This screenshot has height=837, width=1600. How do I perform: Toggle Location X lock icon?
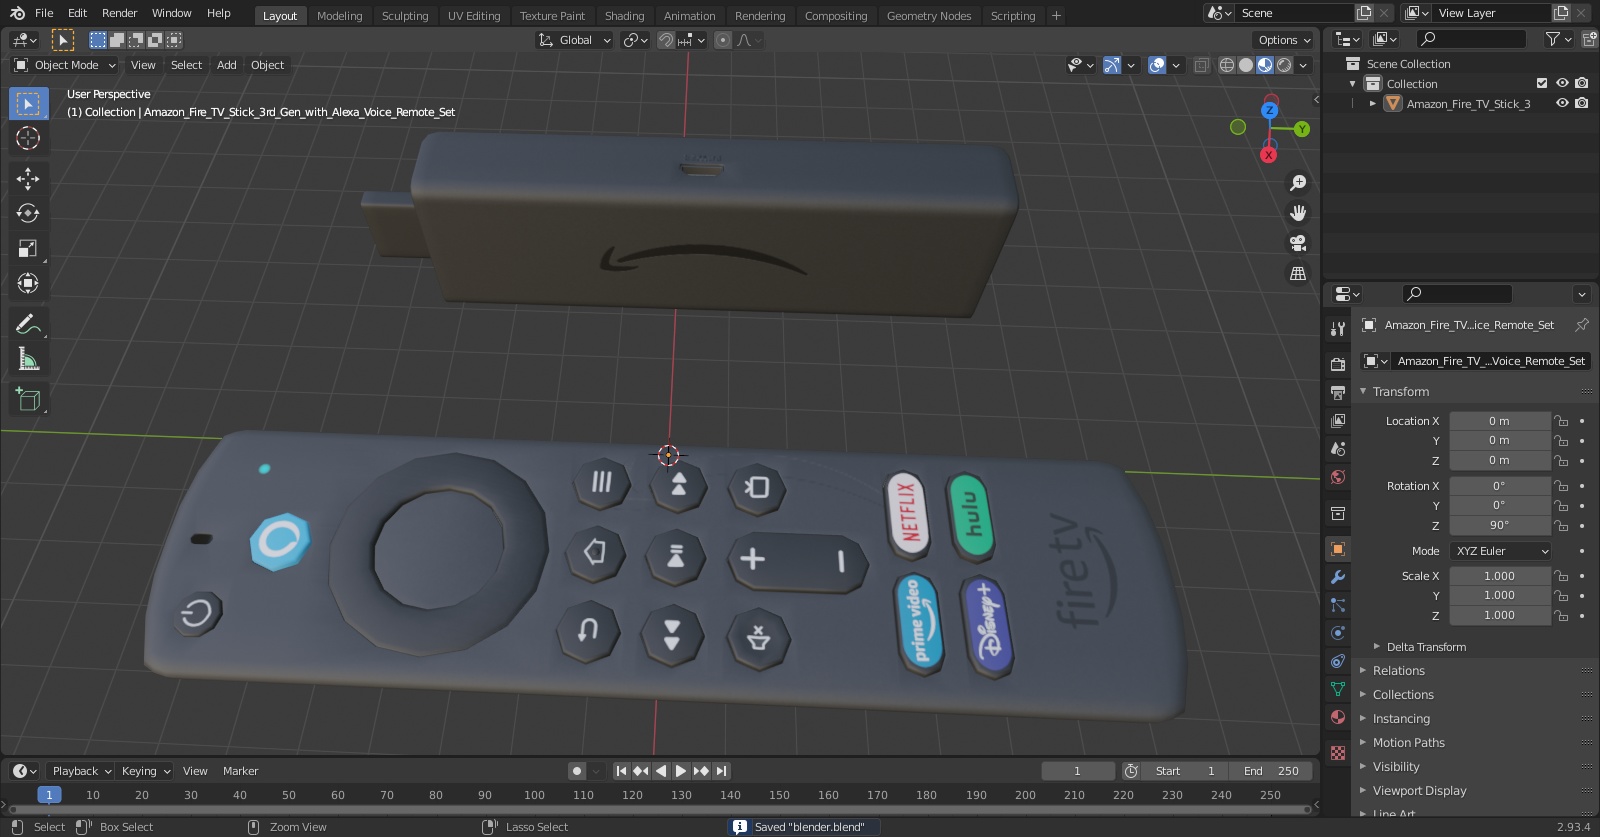pos(1561,421)
